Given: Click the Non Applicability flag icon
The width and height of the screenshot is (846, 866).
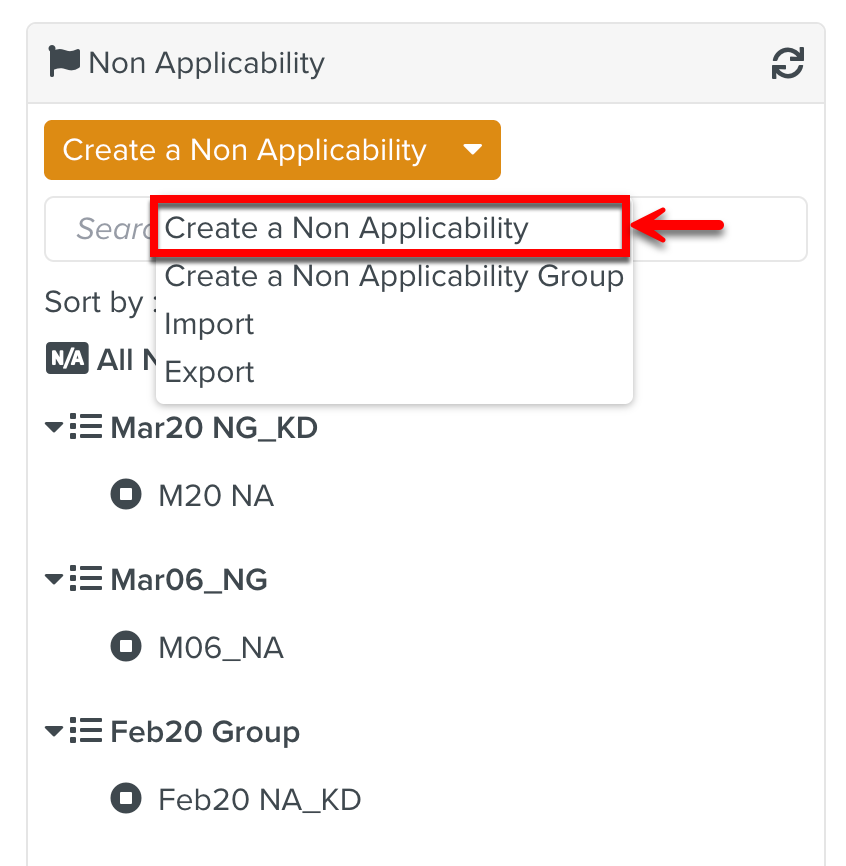Looking at the screenshot, I should pyautogui.click(x=64, y=62).
